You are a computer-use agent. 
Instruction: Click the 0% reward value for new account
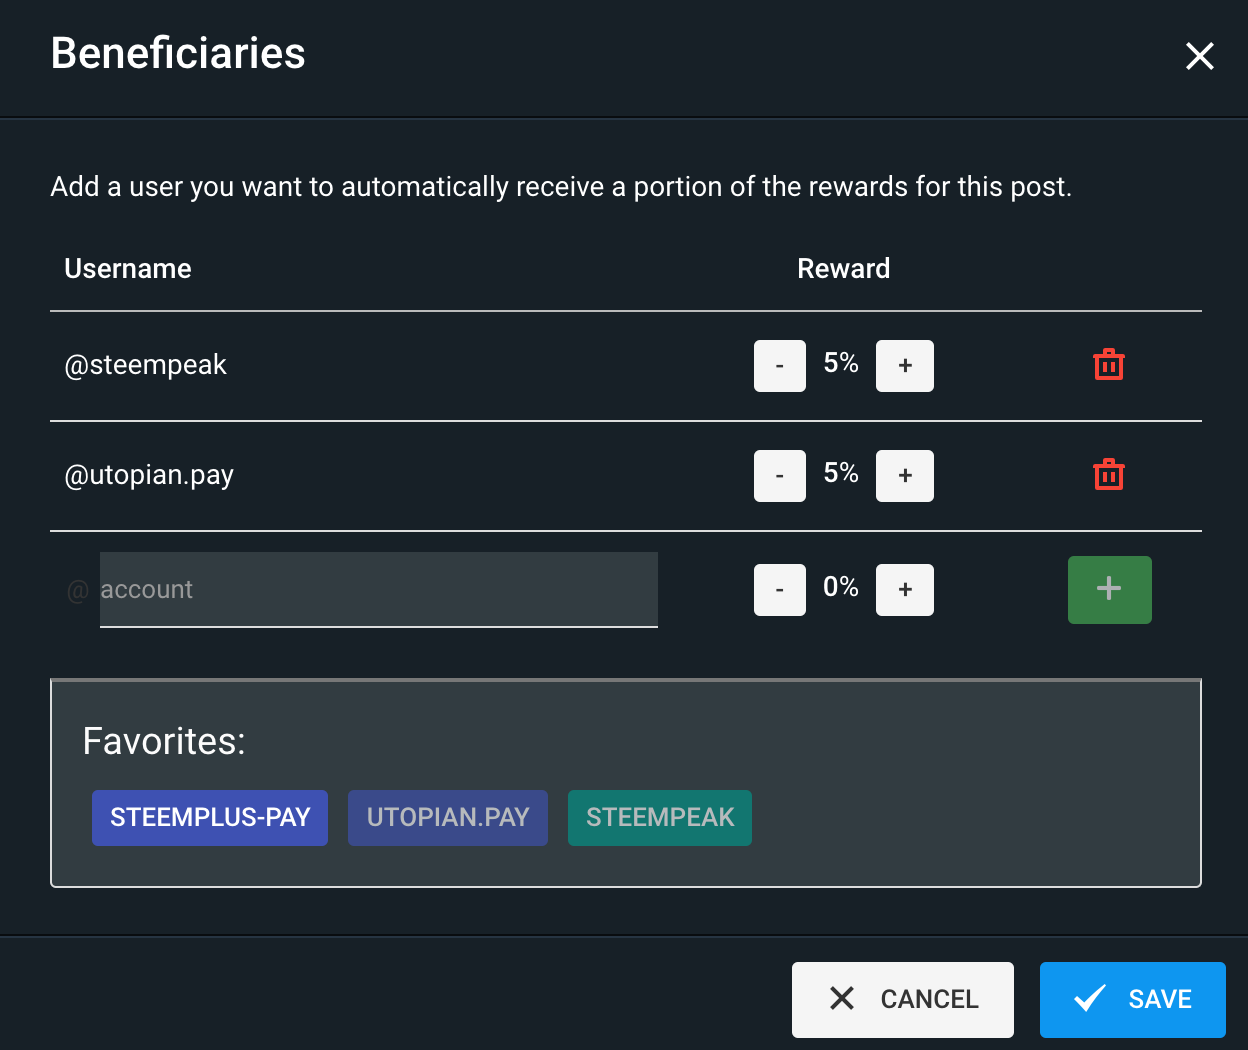[x=841, y=587]
